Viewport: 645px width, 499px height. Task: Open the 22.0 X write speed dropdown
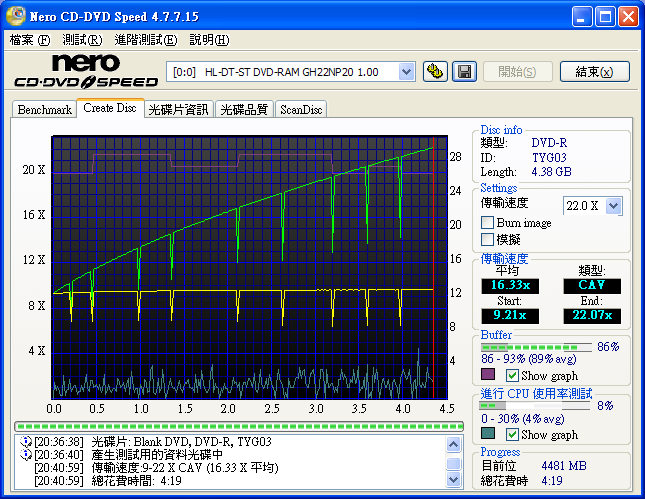tap(613, 205)
